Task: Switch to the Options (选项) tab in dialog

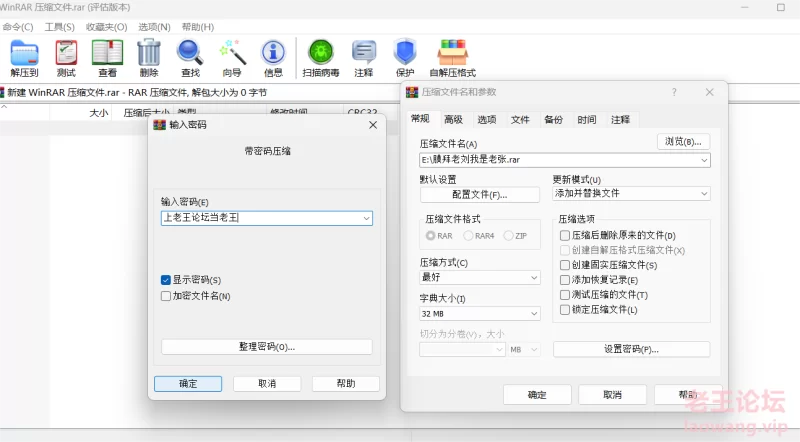Action: tap(487, 120)
